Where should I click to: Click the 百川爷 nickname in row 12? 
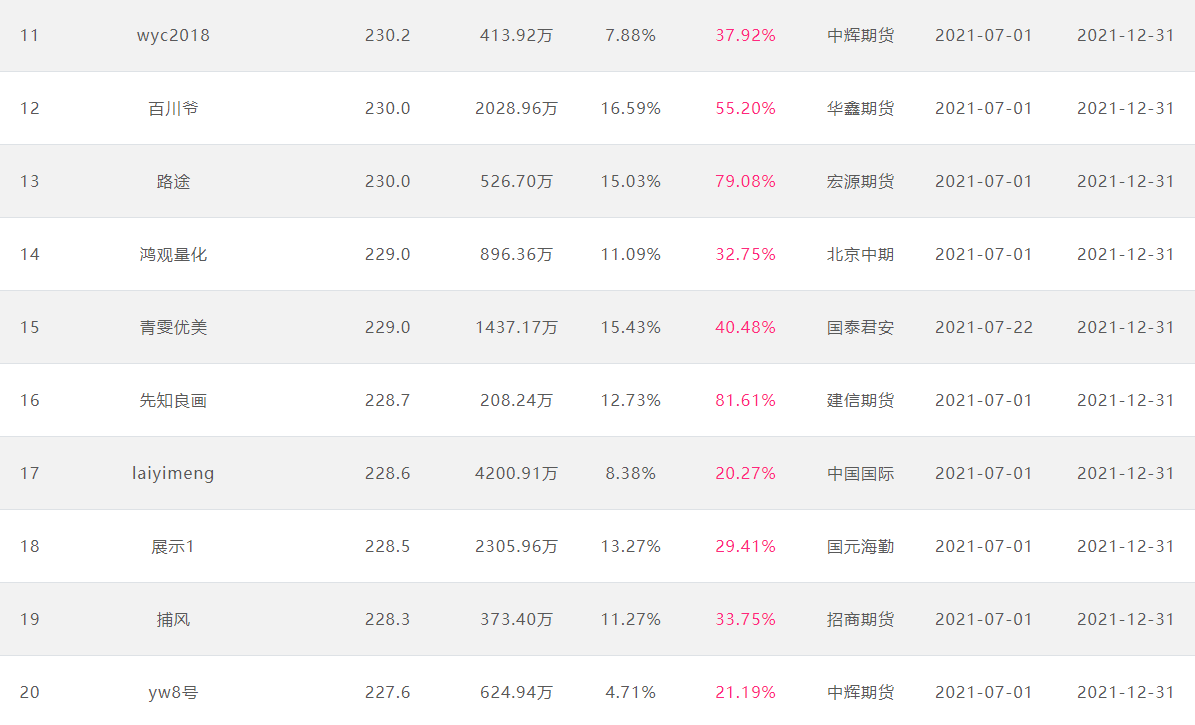point(173,108)
